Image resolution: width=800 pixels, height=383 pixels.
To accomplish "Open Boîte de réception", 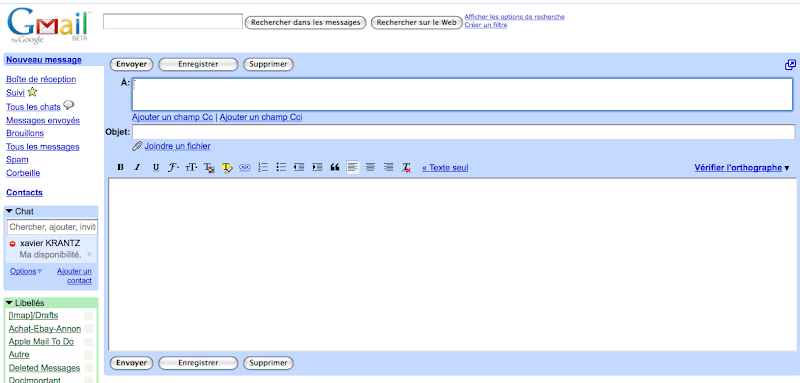I will (41, 79).
